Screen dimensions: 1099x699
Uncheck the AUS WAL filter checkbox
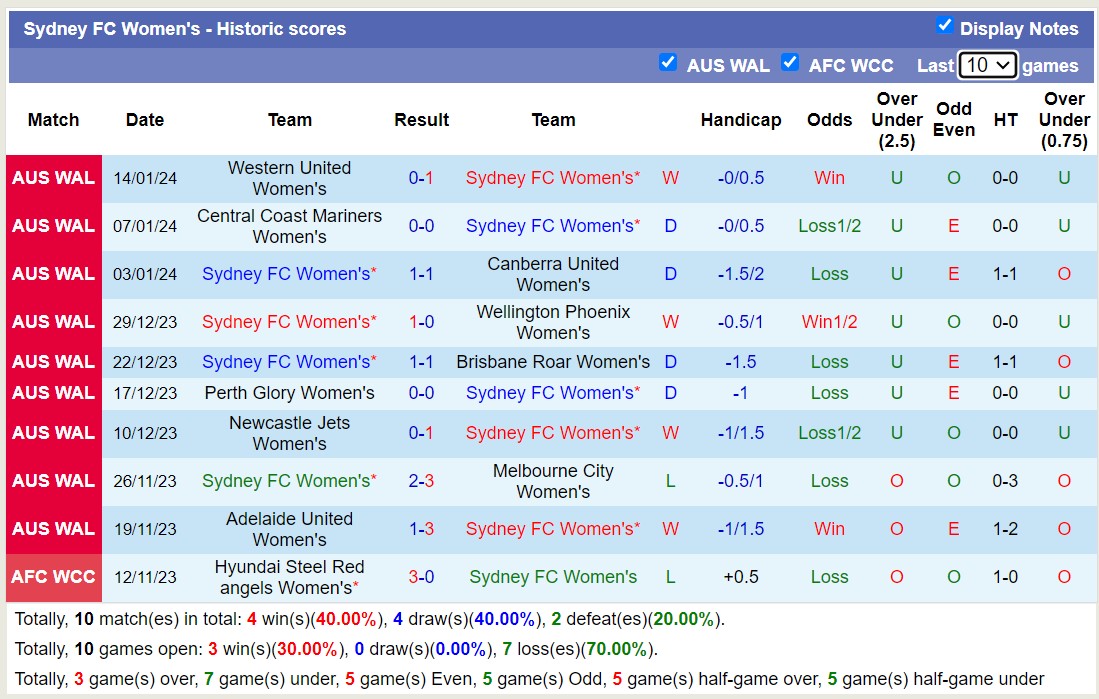(x=668, y=62)
